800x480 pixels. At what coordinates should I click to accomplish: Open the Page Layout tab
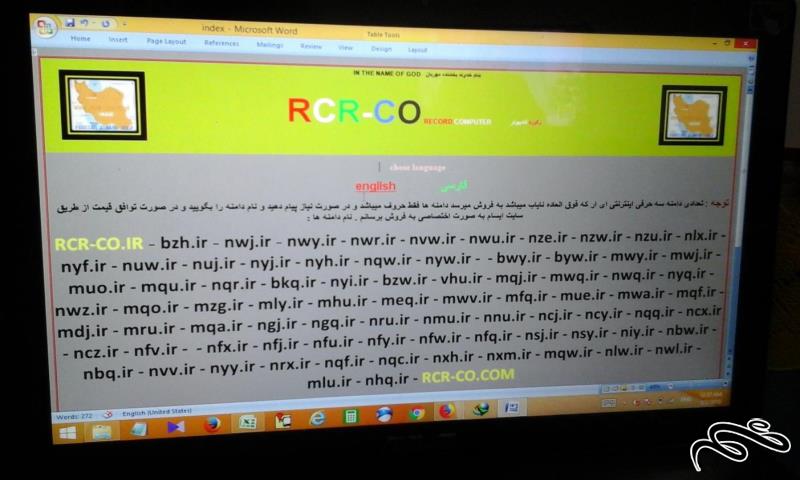(x=166, y=41)
